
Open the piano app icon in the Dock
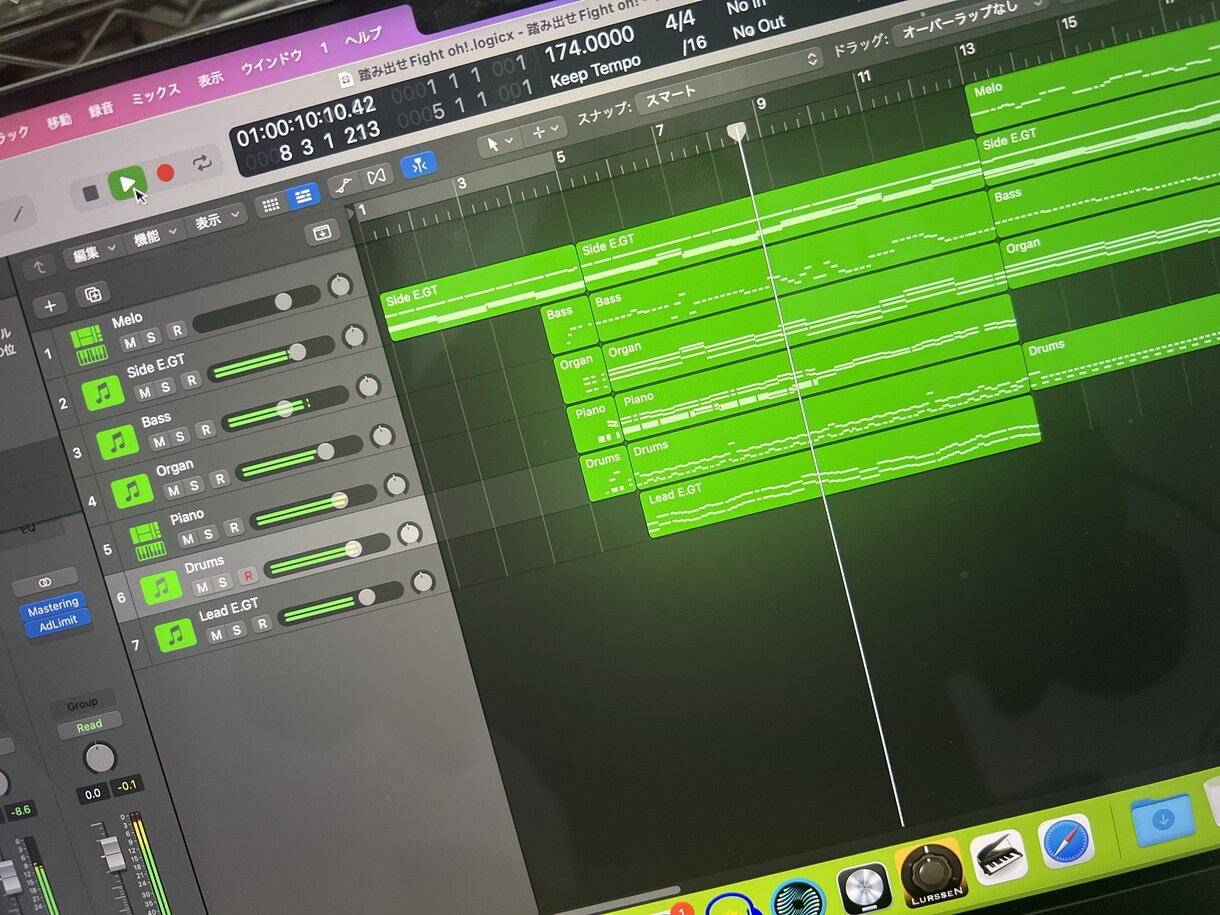[x=998, y=857]
